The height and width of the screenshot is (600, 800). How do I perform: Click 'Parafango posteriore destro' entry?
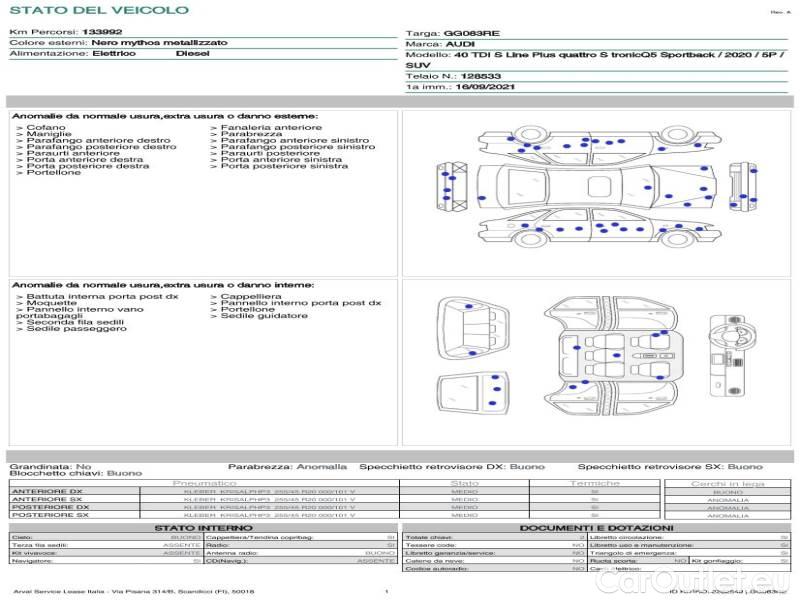click(x=102, y=146)
